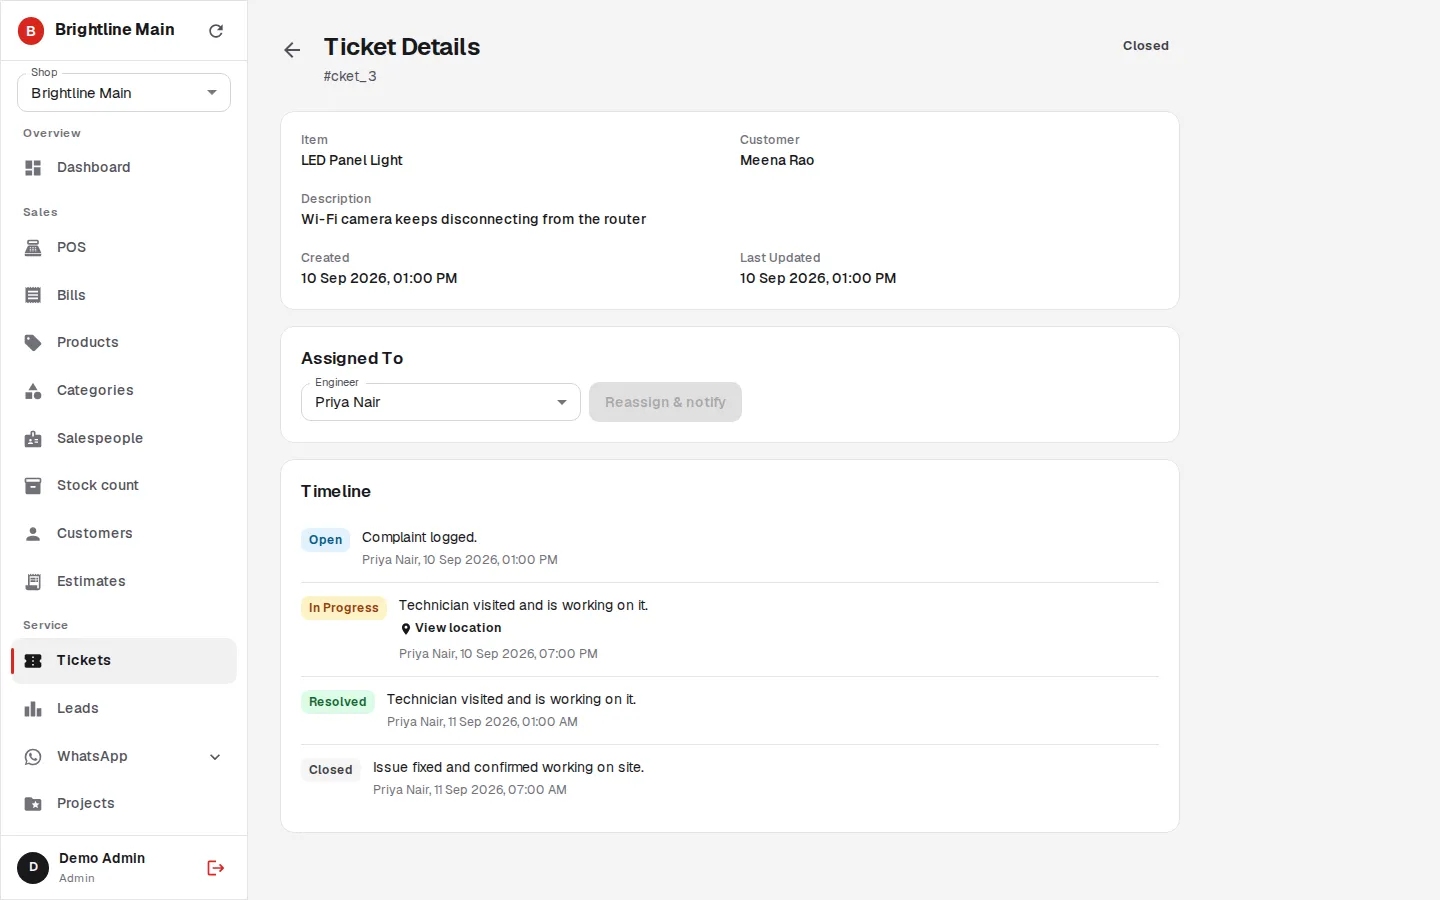1440x900 pixels.
Task: Click the Estimates document icon
Action: (x=33, y=582)
